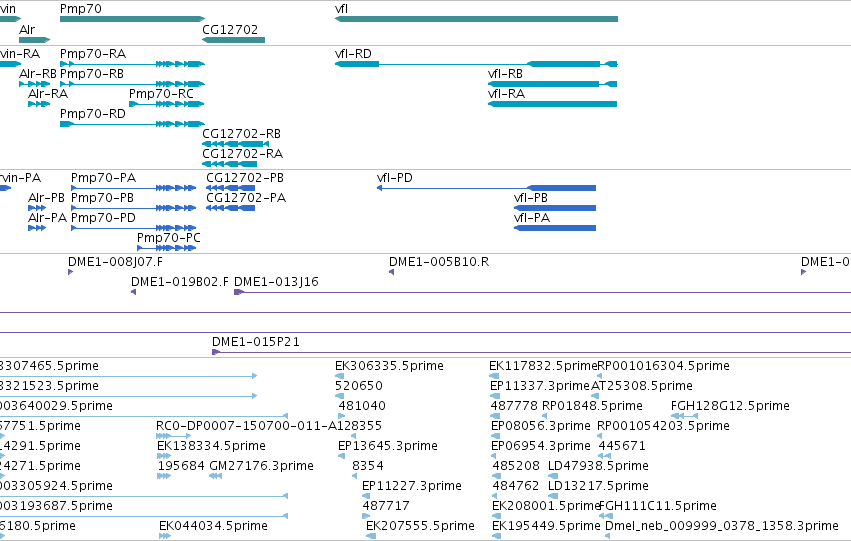851x541 pixels.
Task: Open the 481040 EST label
Action: point(362,406)
